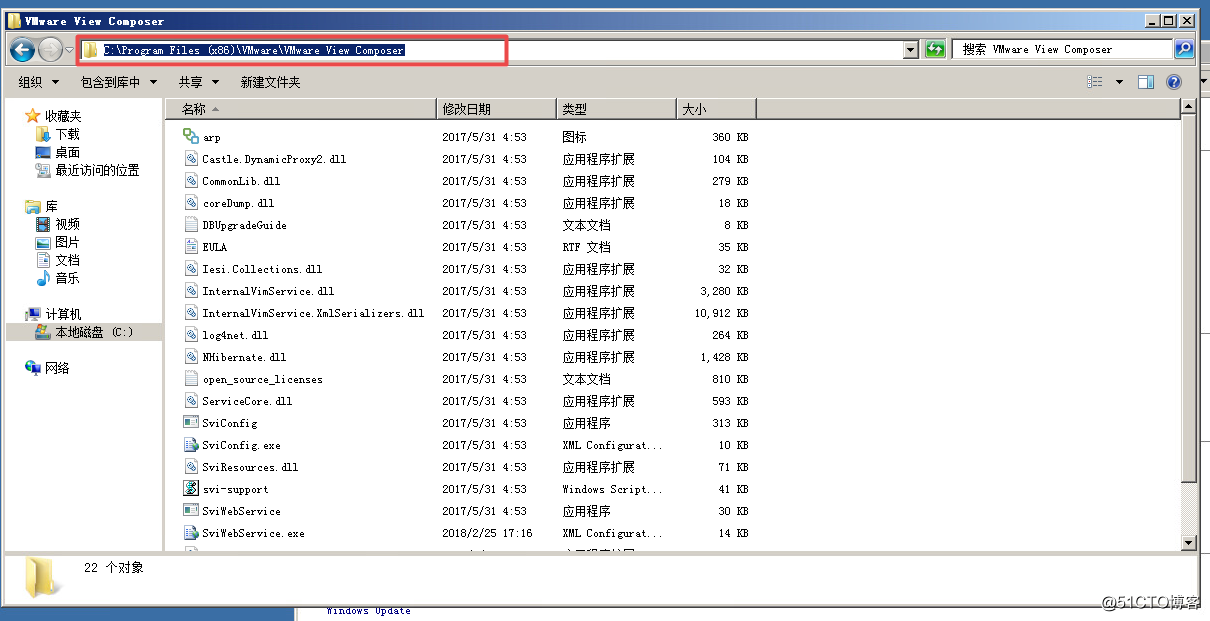Click the Windows Script type cell
Screen dimensions: 1210x621
[612, 489]
